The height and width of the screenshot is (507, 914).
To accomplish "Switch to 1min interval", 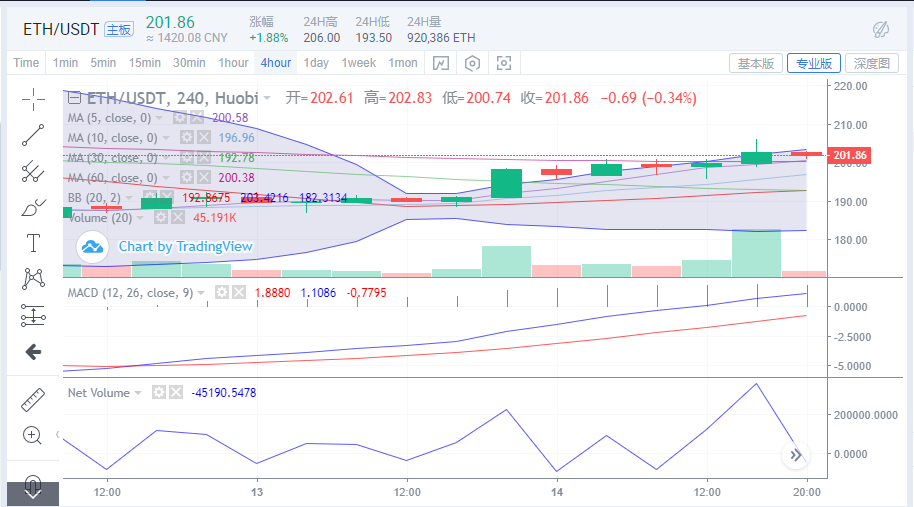I will pos(65,63).
